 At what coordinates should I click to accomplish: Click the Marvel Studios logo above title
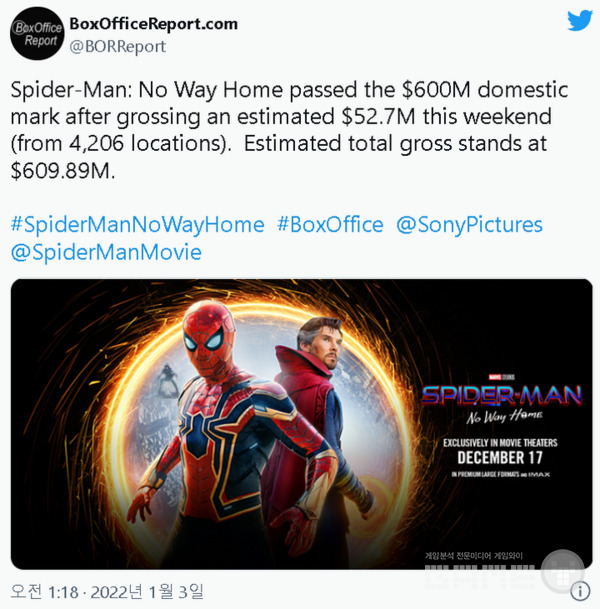[501, 377]
